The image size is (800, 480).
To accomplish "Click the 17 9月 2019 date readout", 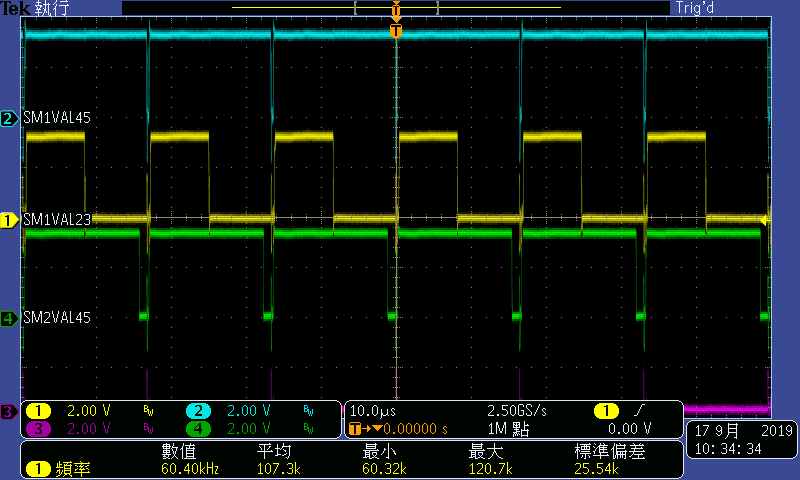I will [743, 431].
